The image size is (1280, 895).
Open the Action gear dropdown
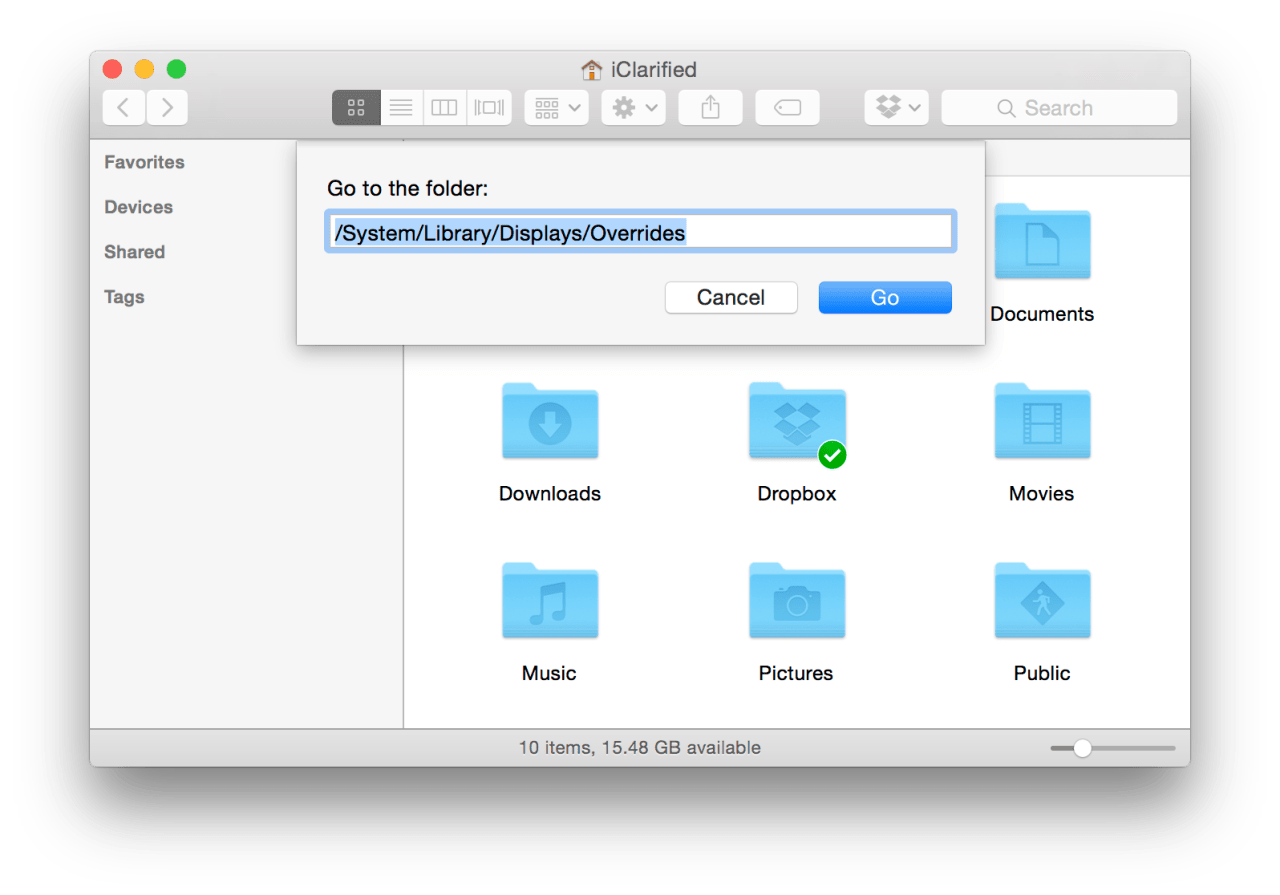pos(633,107)
